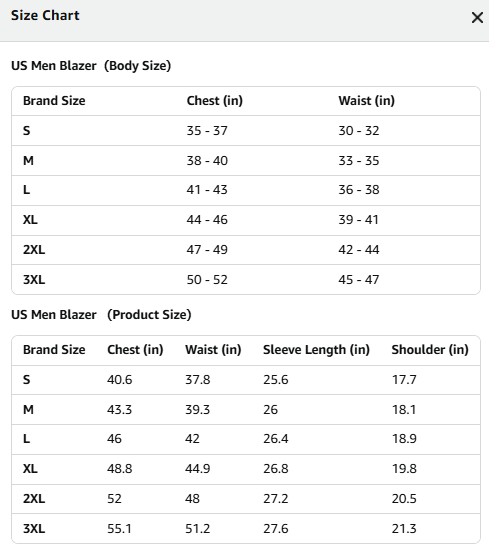Select chest range 35 - 37 for size S
Viewport: 489px width, 551px height.
point(207,131)
